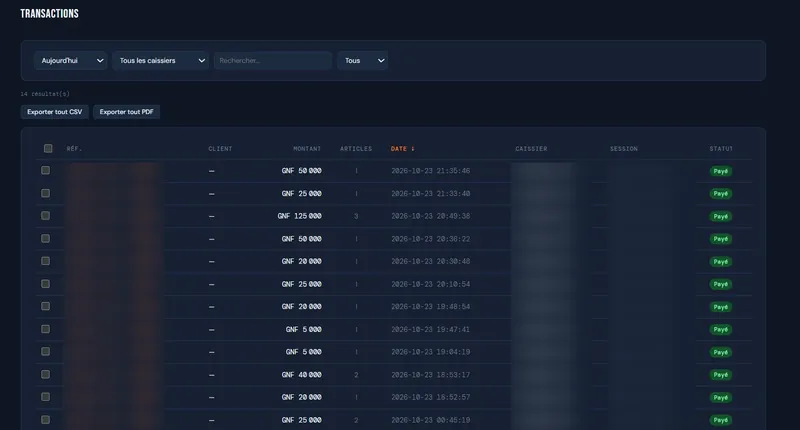The height and width of the screenshot is (430, 800).
Task: Check the row dated 2026-10-23 19:04:19
Action: pos(45,351)
